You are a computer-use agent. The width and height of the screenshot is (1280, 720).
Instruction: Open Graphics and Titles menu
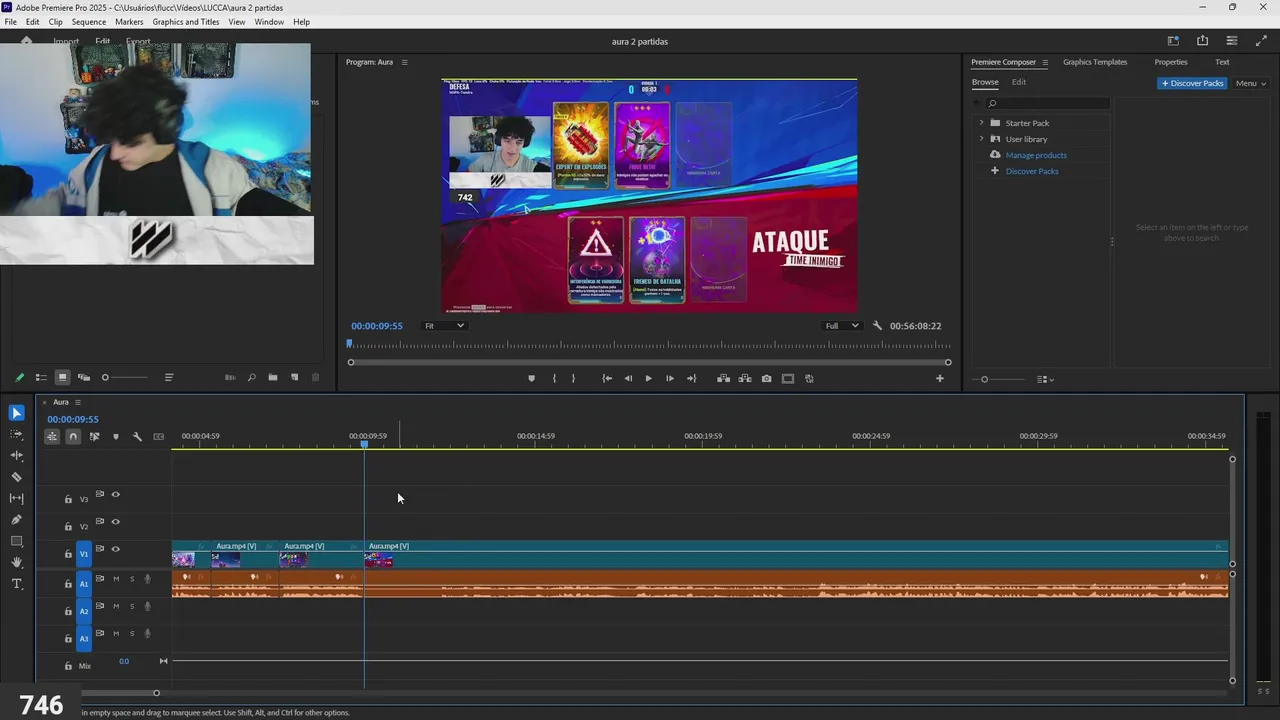tap(186, 22)
